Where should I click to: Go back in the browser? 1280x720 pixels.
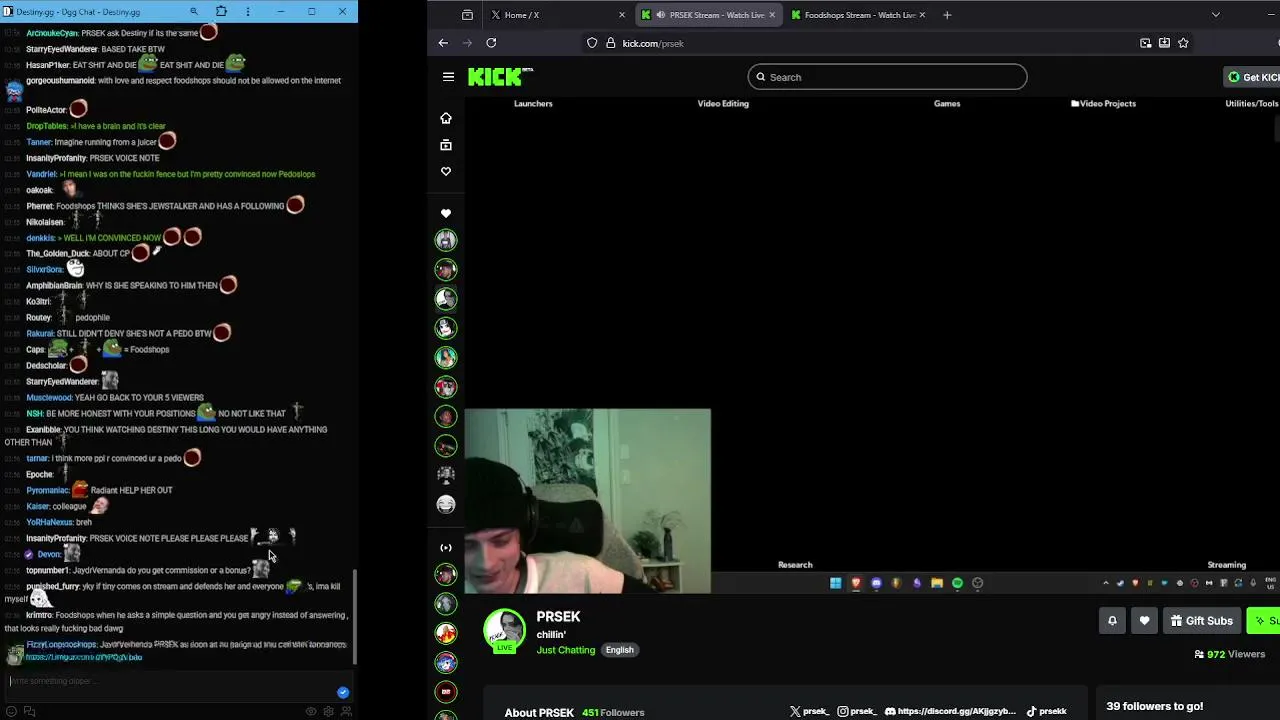[x=443, y=43]
